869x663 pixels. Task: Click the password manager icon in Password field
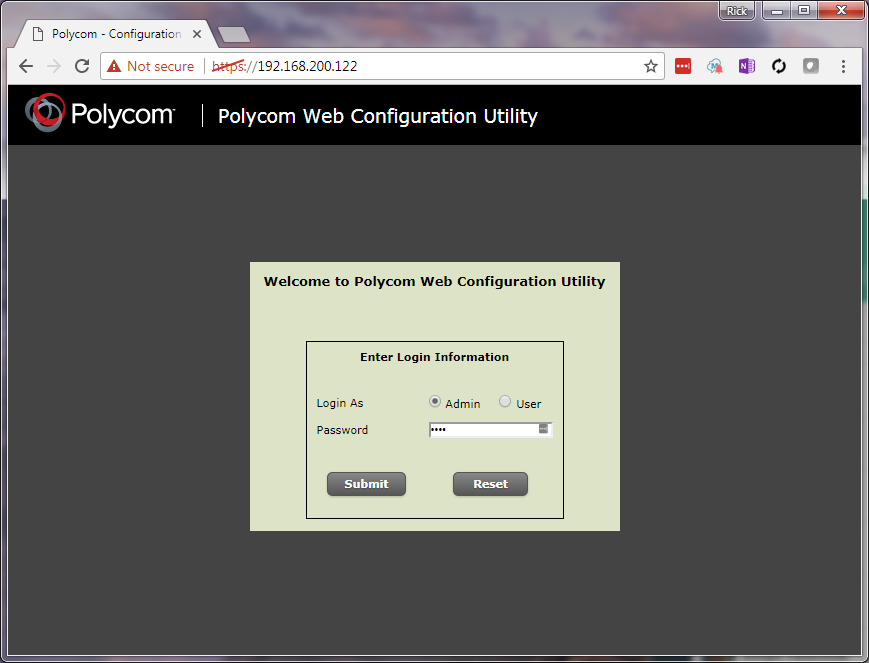point(543,429)
